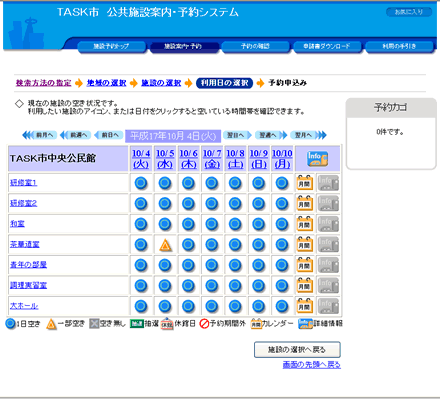Click the お気に入り button in header
This screenshot has width=440, height=399.
pos(409,12)
